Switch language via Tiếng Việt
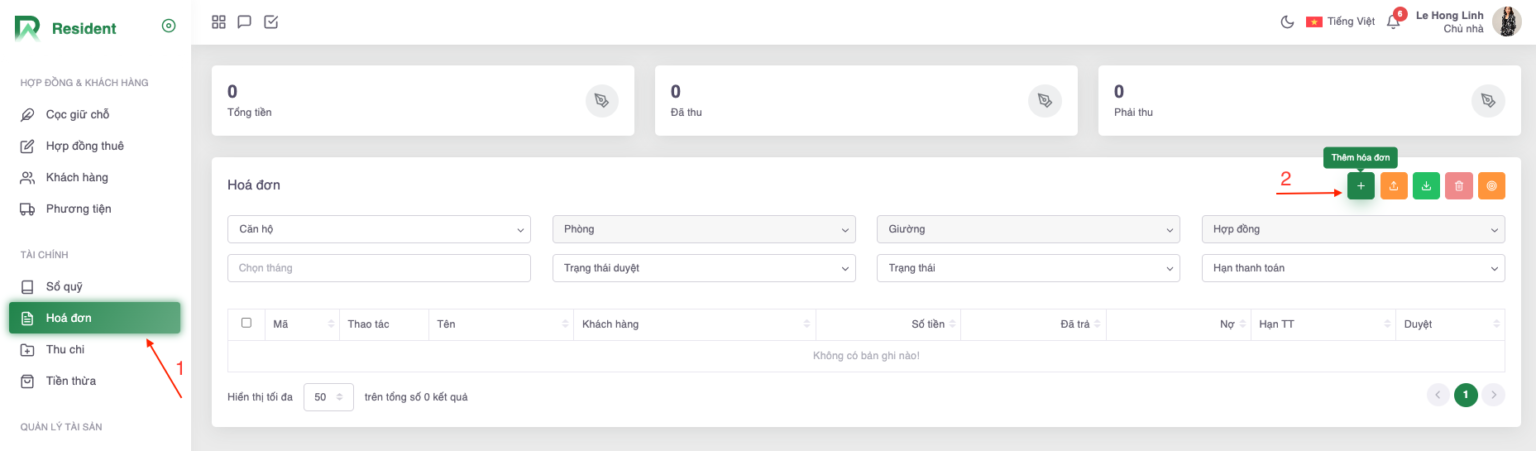This screenshot has width=1536, height=451. [1340, 22]
